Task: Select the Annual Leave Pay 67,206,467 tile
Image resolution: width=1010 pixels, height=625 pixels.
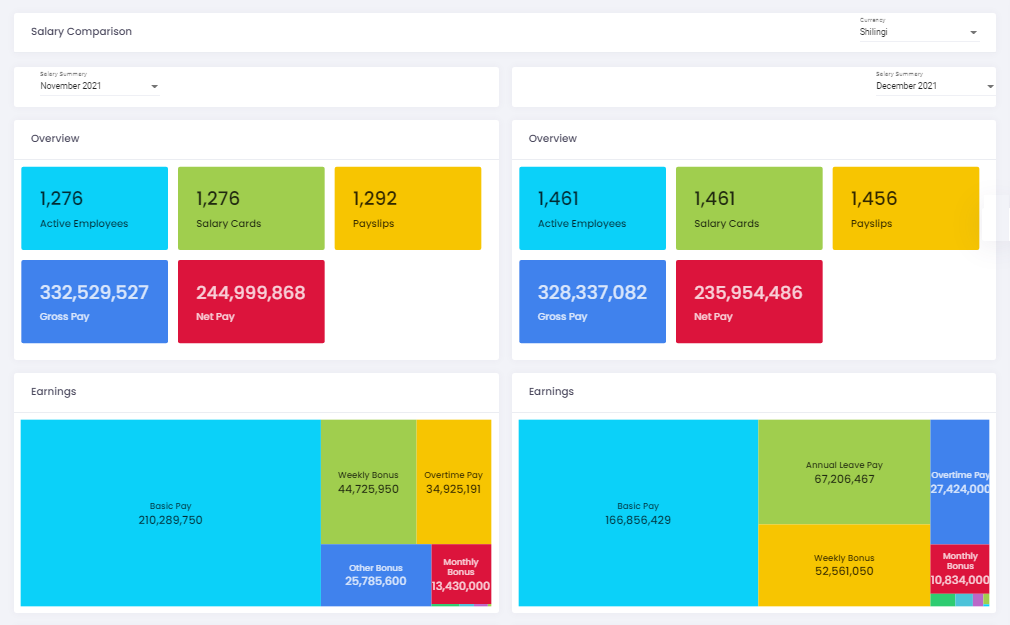Action: click(x=844, y=472)
